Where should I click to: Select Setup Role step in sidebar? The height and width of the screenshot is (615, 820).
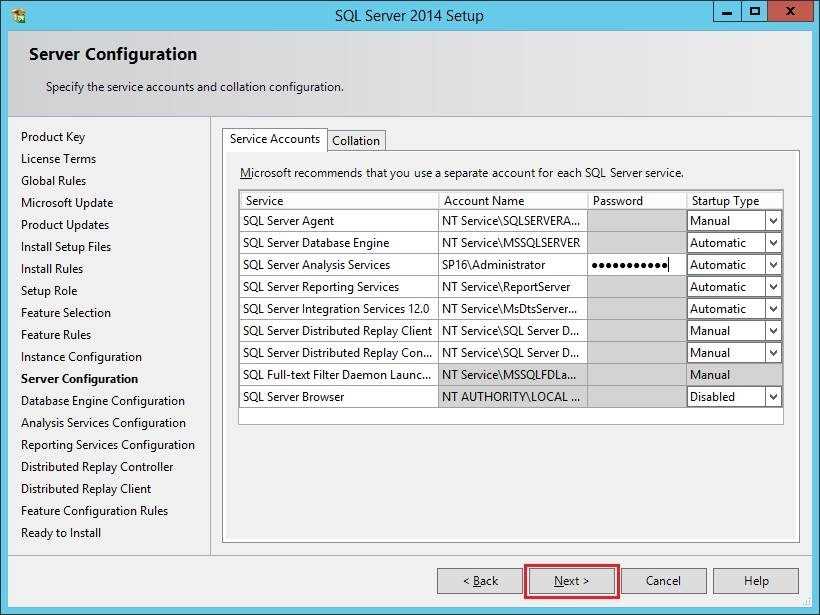[x=49, y=291]
